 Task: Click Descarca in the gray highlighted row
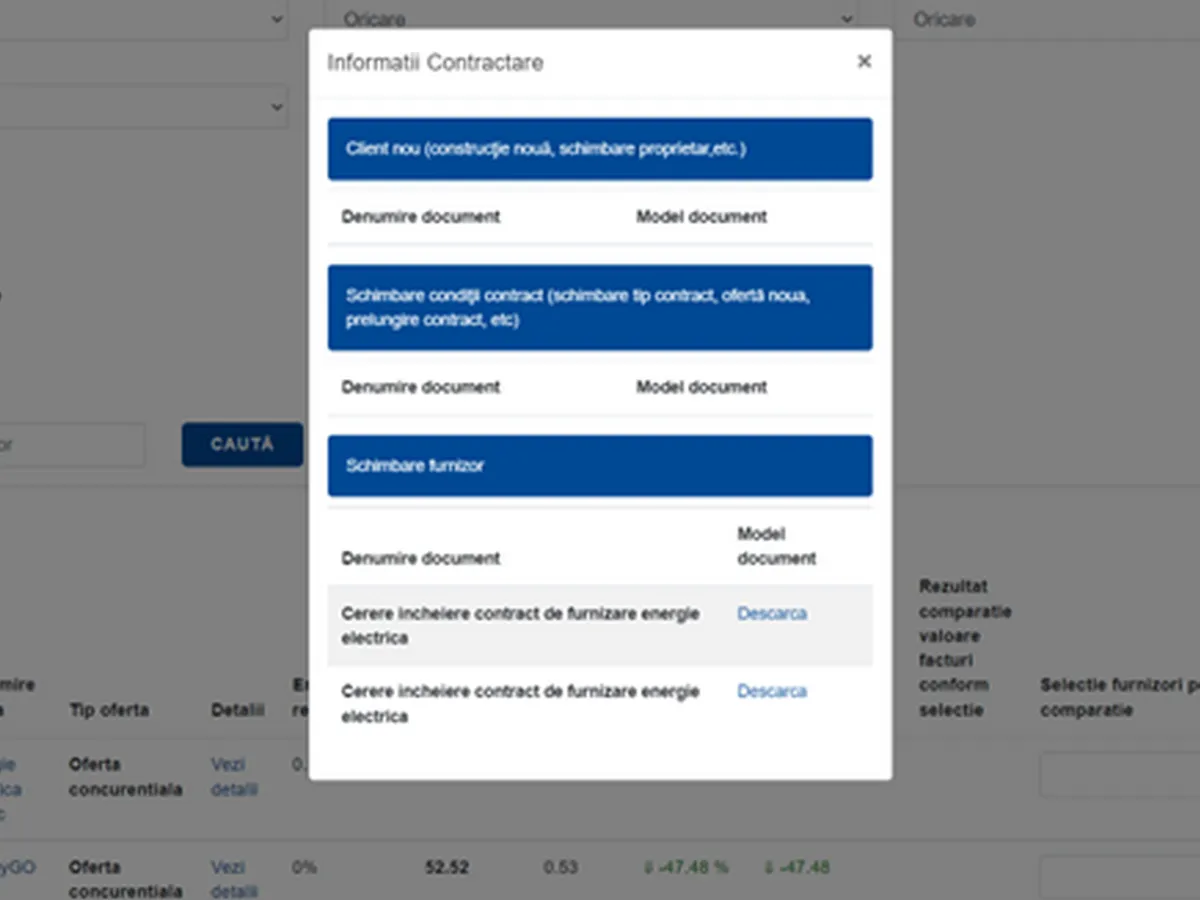pyautogui.click(x=771, y=614)
